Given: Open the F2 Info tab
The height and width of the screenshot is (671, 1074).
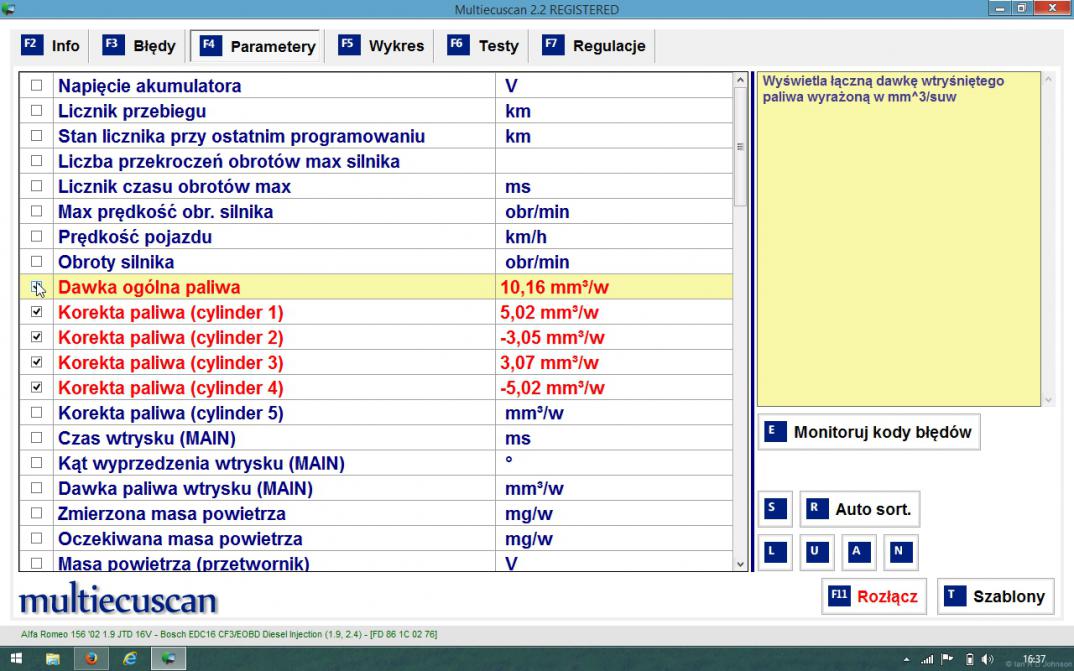Looking at the screenshot, I should coord(51,46).
